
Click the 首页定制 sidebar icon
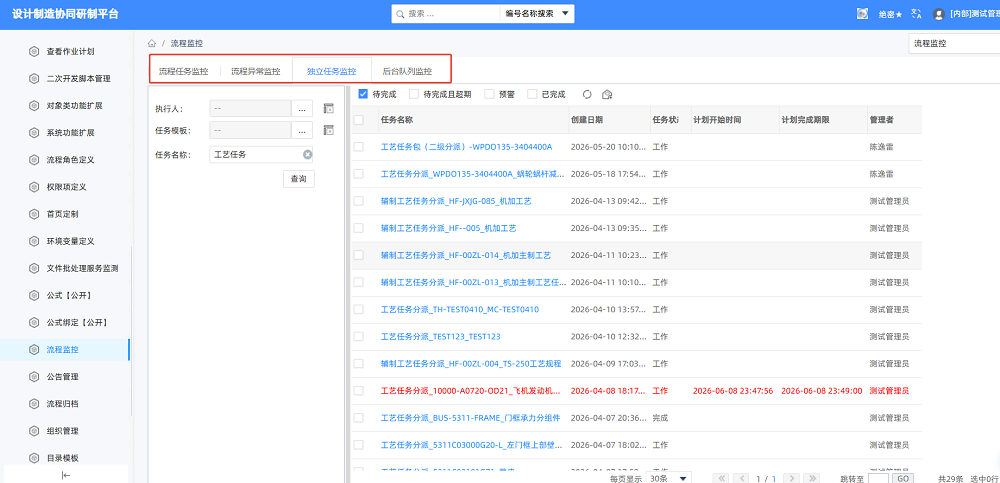[x=34, y=214]
